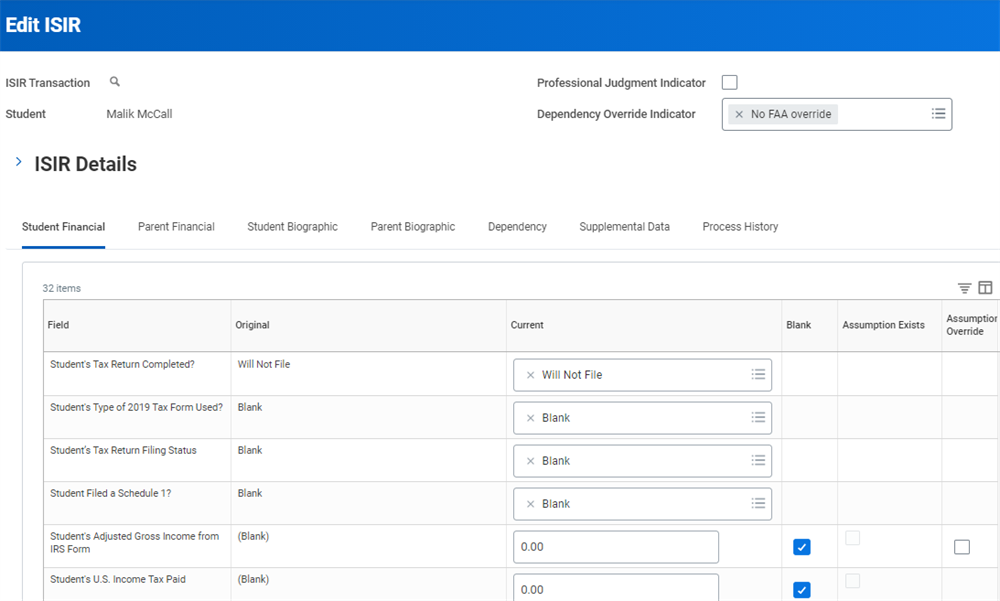This screenshot has width=1000, height=601.
Task: Open the Student Biographic tab
Action: coord(293,226)
